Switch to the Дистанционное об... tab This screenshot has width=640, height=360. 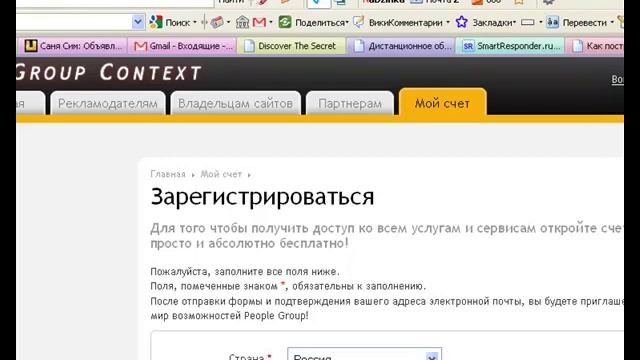coord(401,46)
